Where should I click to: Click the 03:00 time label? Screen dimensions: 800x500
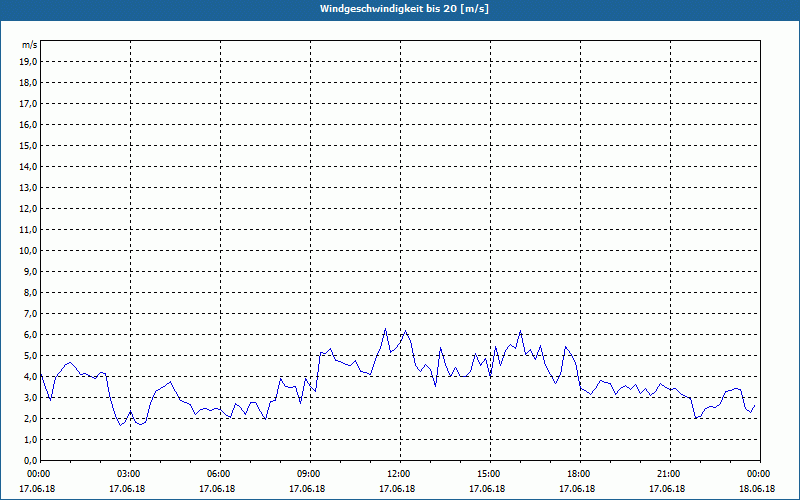point(130,474)
